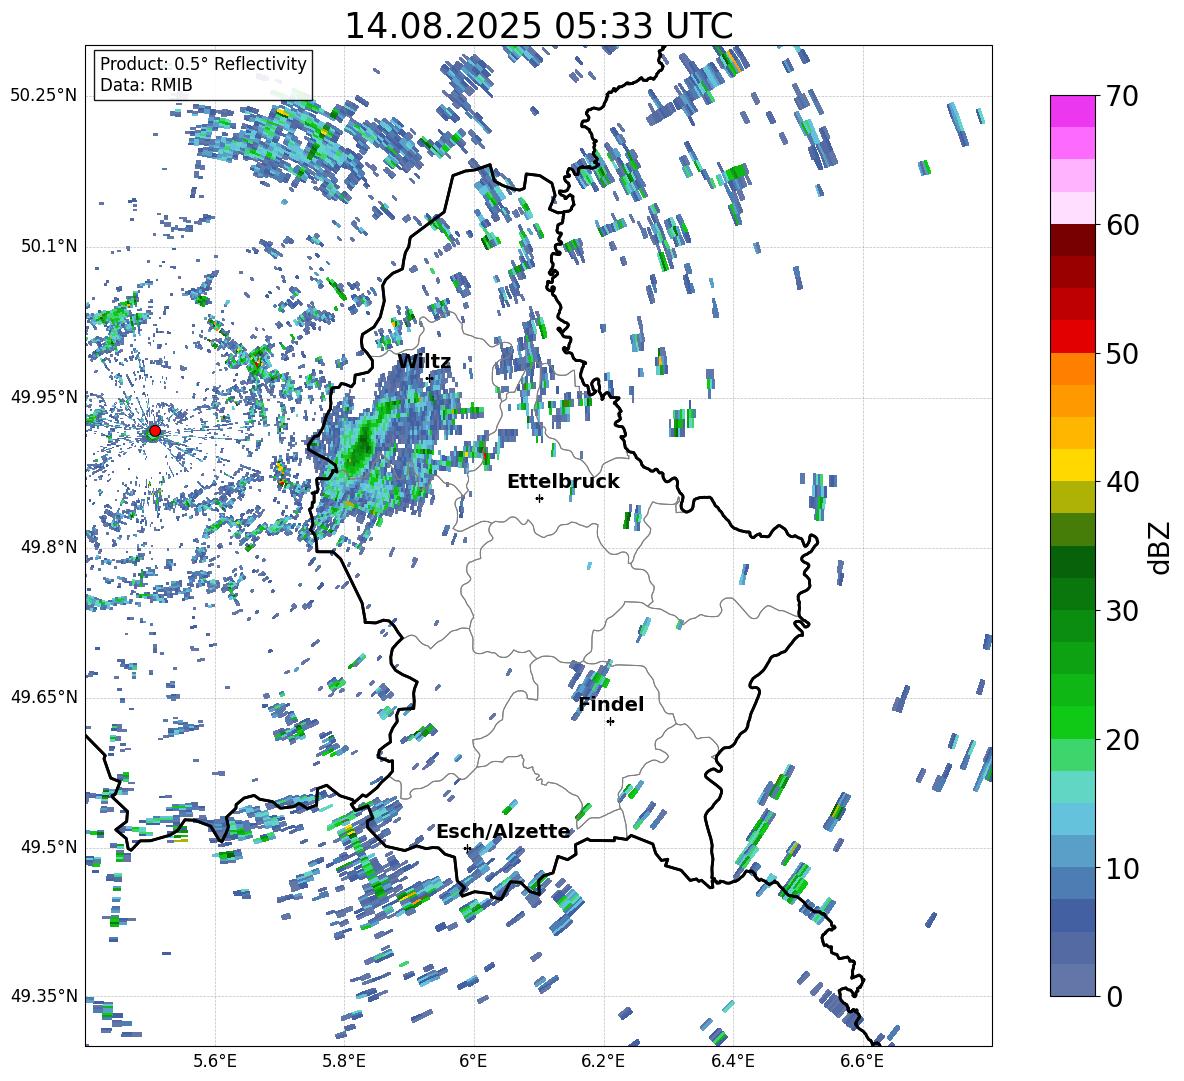The image size is (1184, 1081).
Task: Click the 'Findel' city label
Action: (x=611, y=704)
